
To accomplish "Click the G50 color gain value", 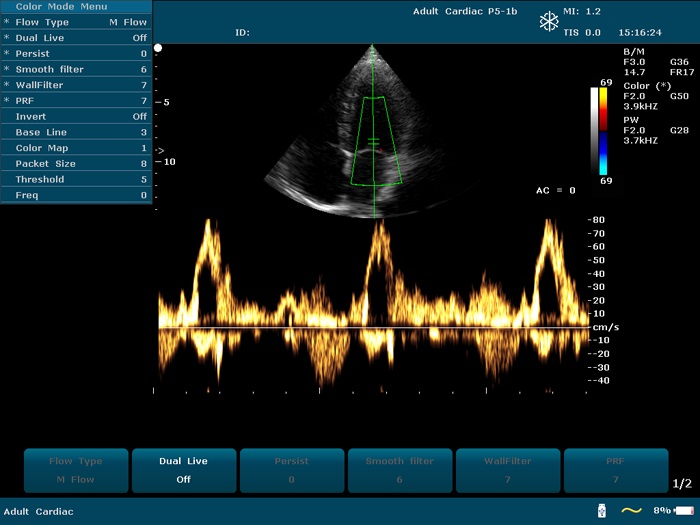I will tap(679, 96).
